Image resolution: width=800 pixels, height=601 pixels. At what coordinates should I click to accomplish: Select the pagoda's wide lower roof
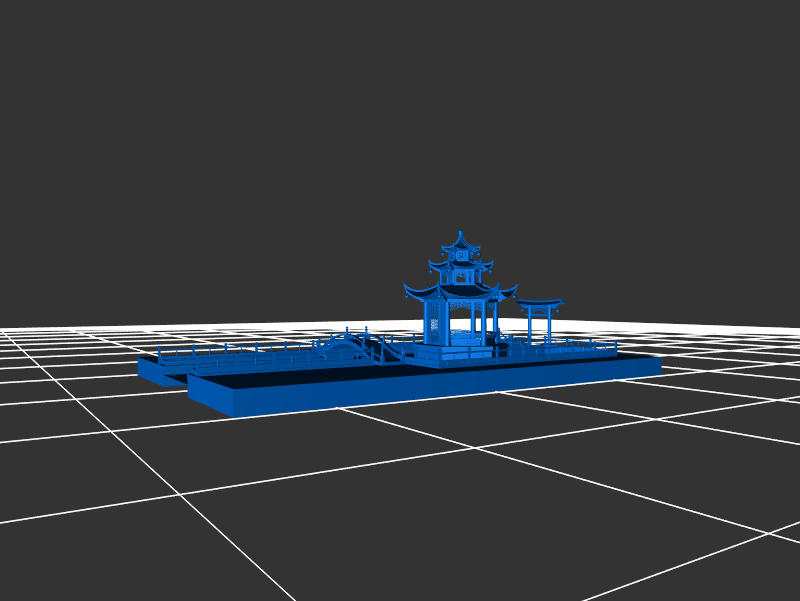[x=459, y=292]
